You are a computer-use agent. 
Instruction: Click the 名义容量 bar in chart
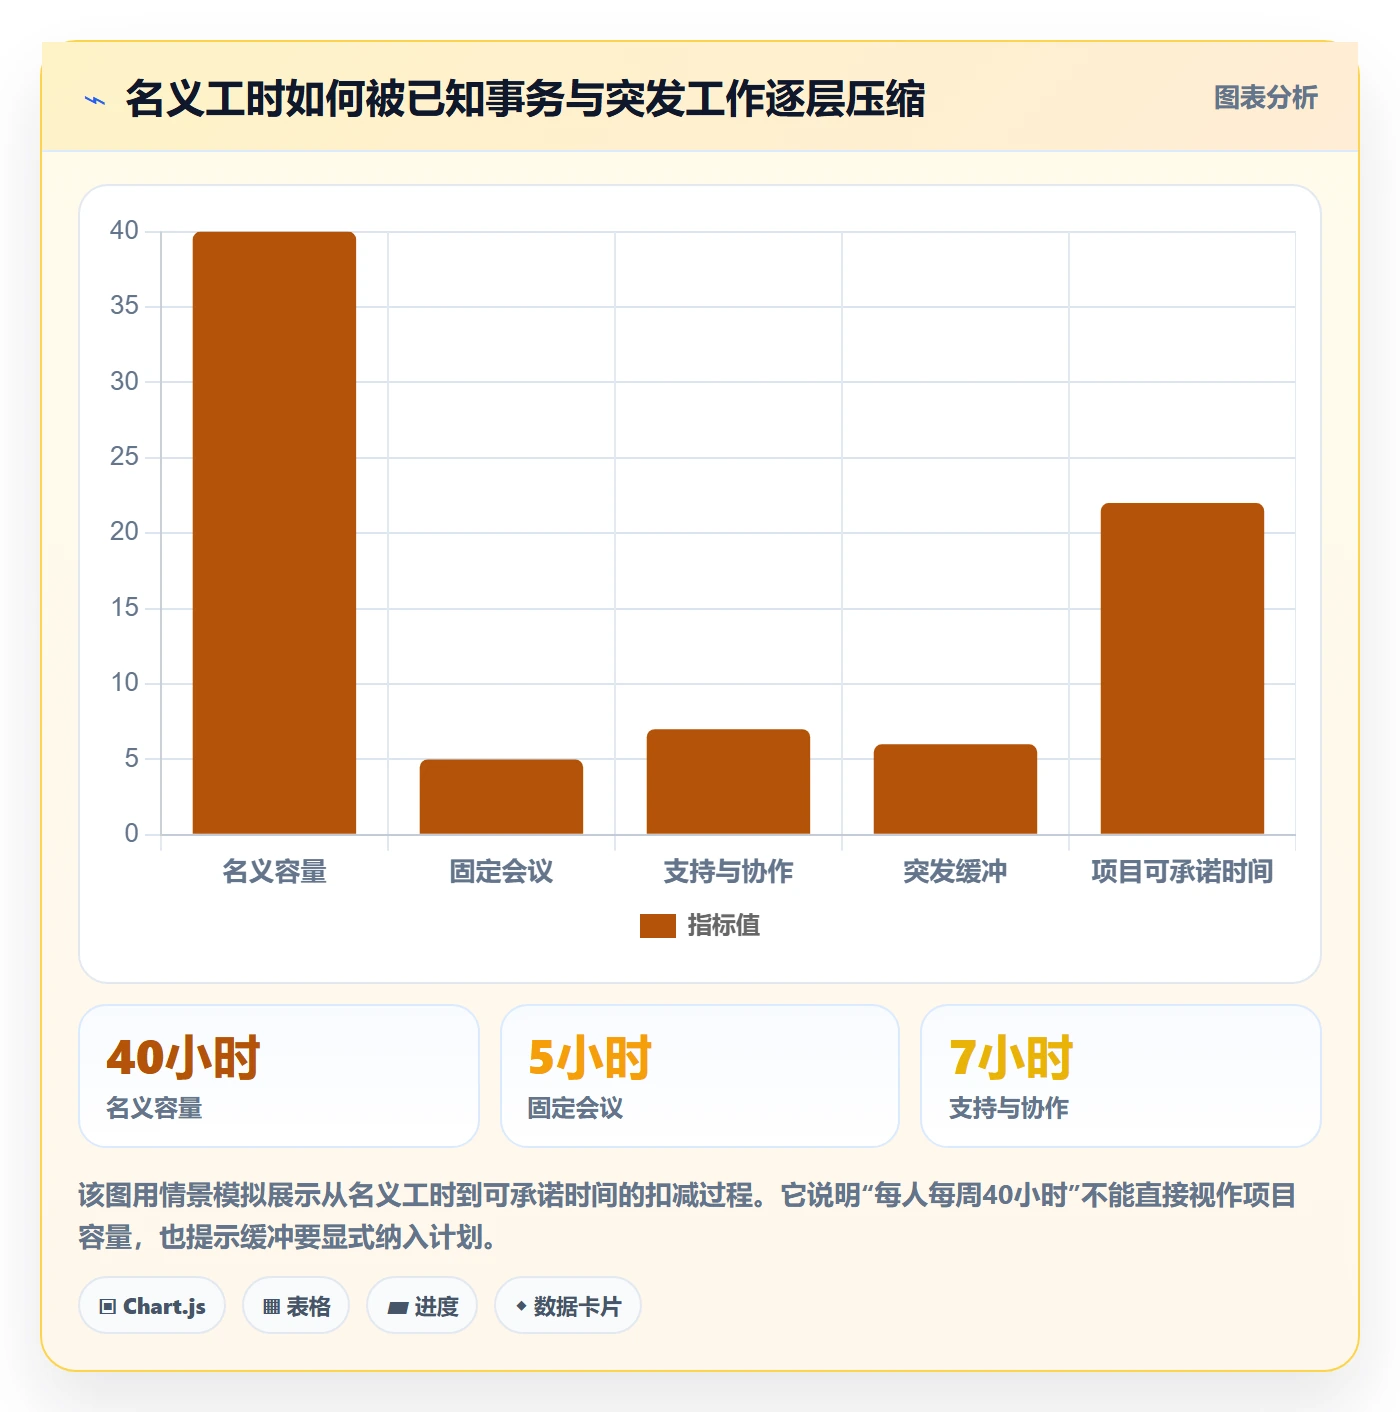[x=274, y=533]
